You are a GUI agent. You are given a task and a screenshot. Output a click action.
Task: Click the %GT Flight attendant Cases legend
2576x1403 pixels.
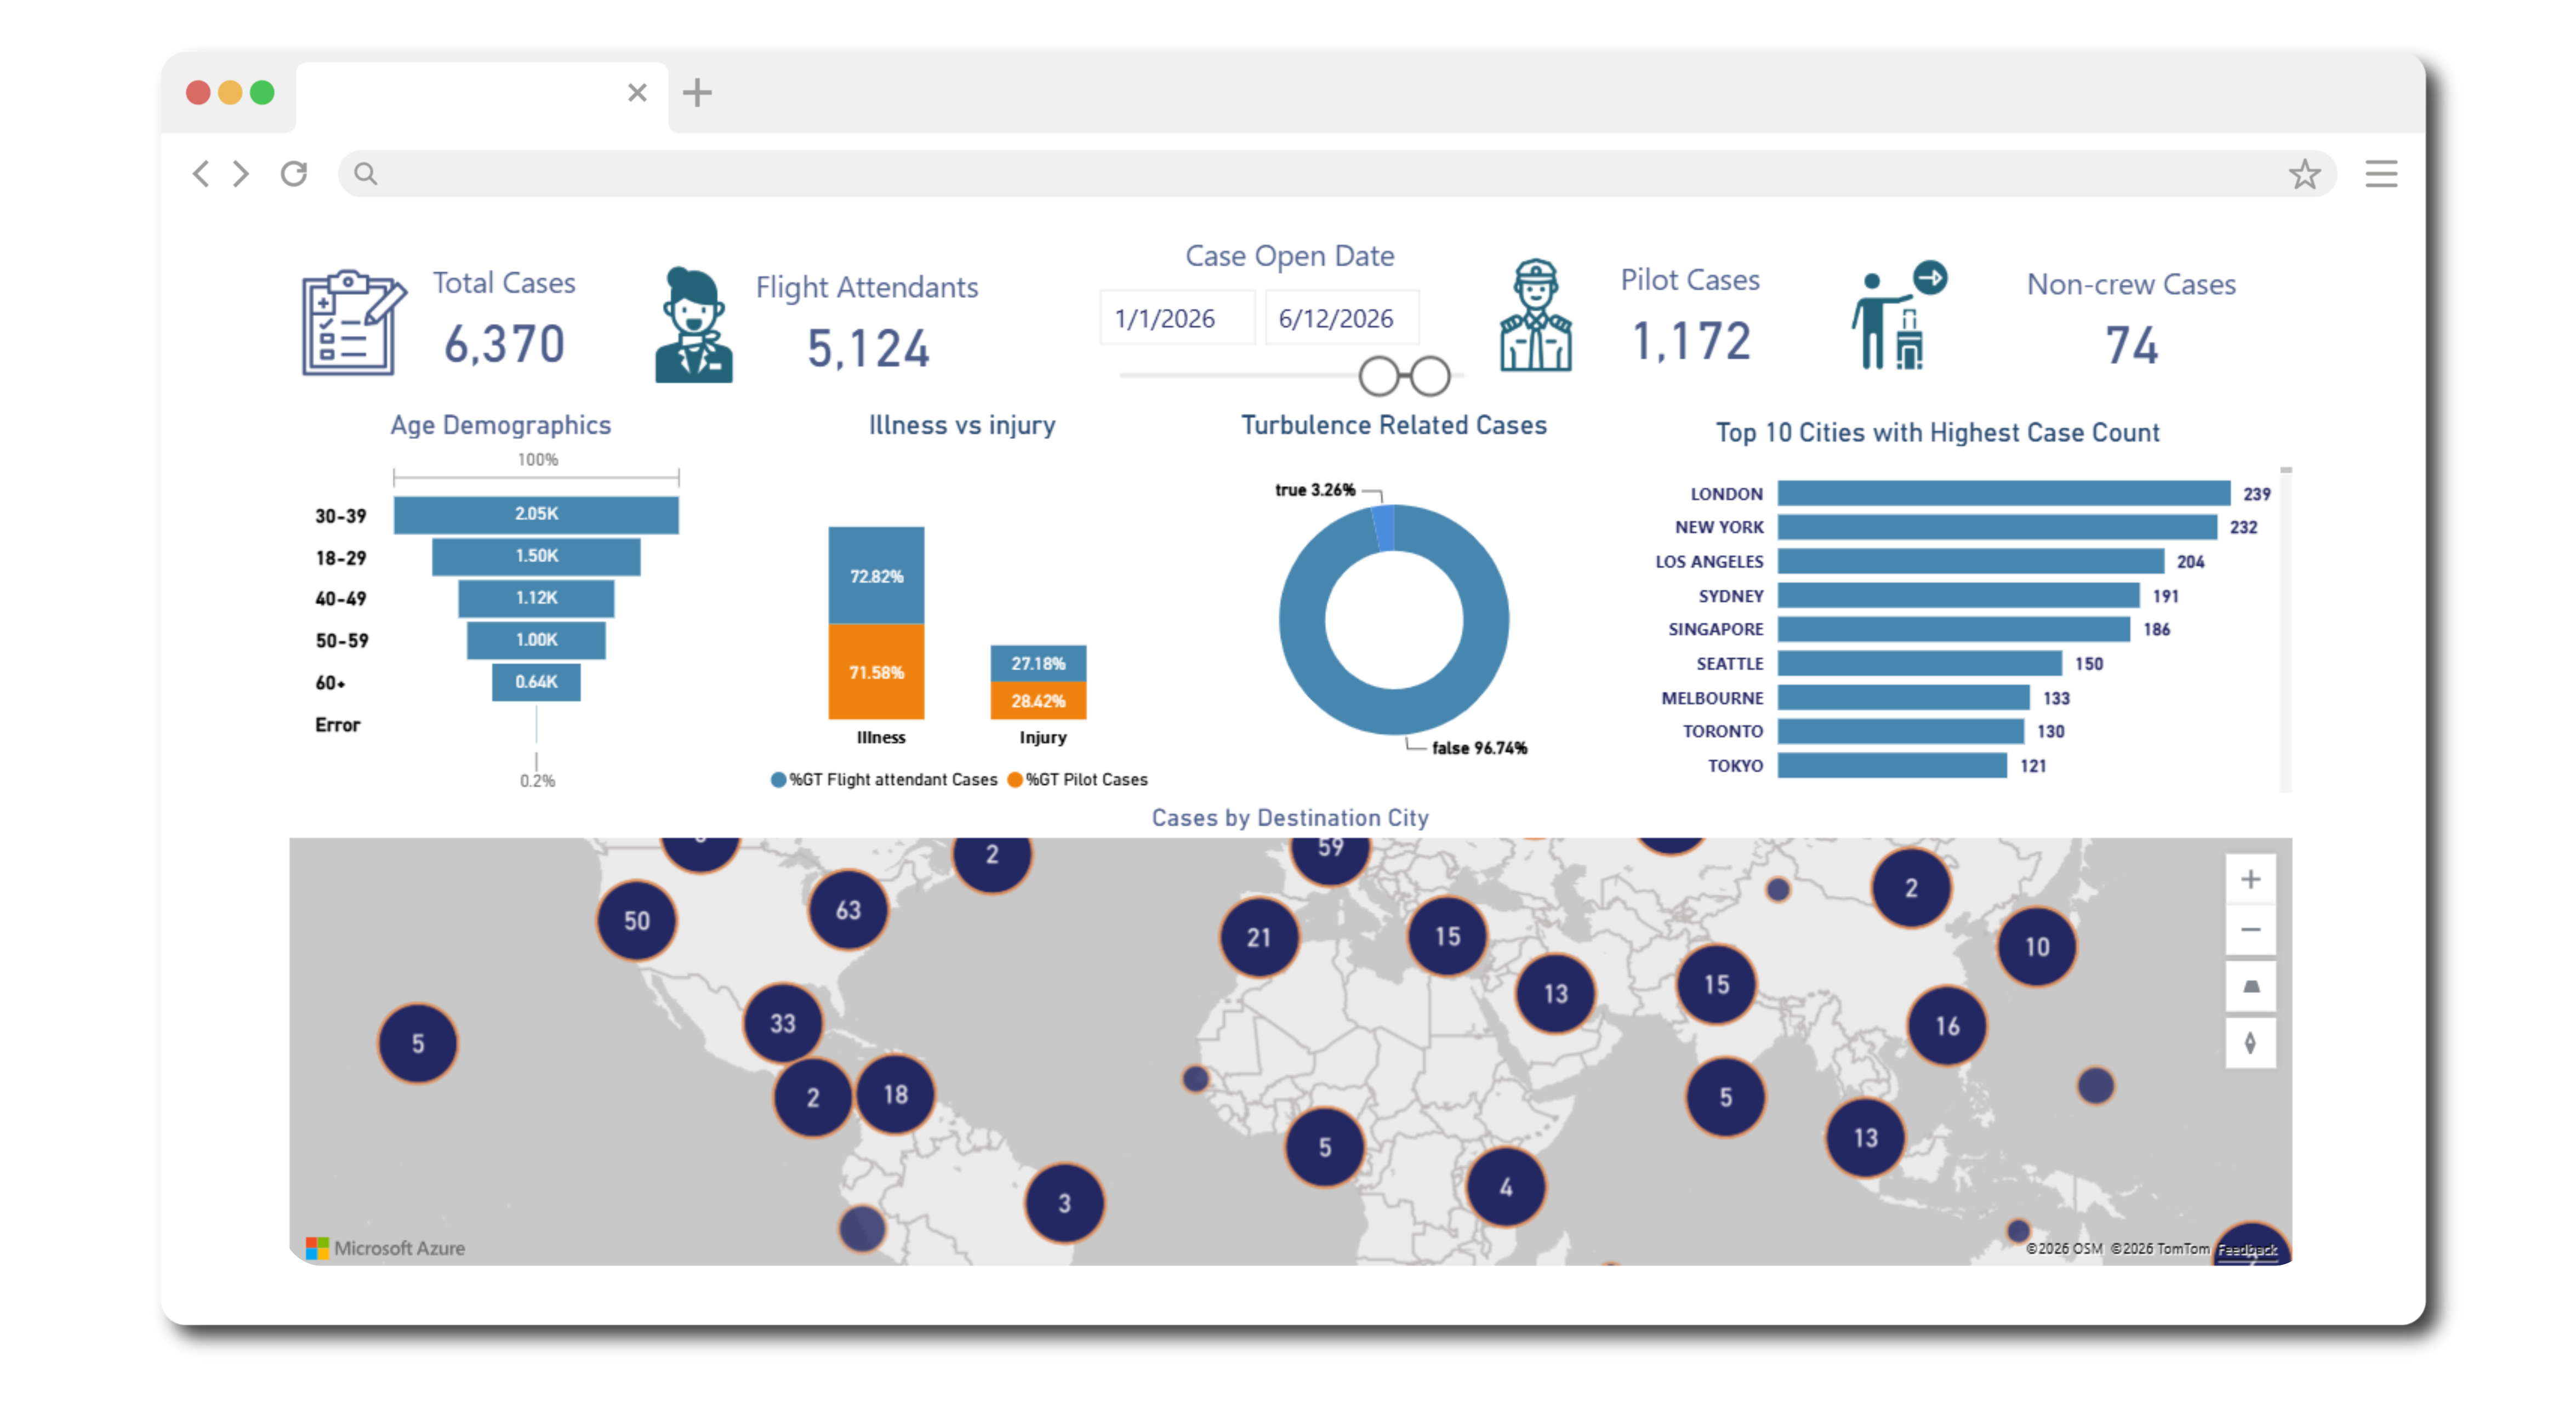click(x=884, y=780)
